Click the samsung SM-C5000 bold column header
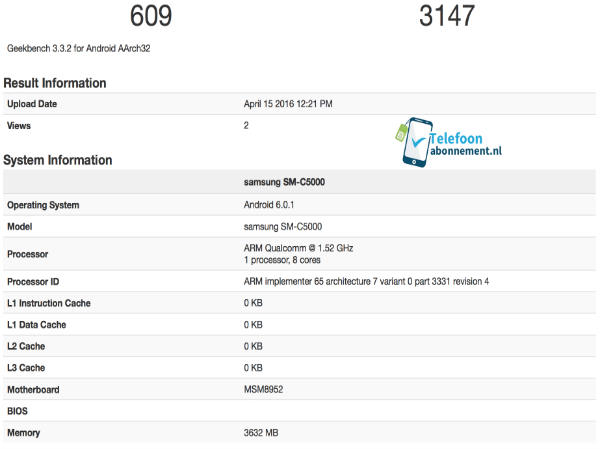Viewport: 600px width, 450px height. point(284,183)
